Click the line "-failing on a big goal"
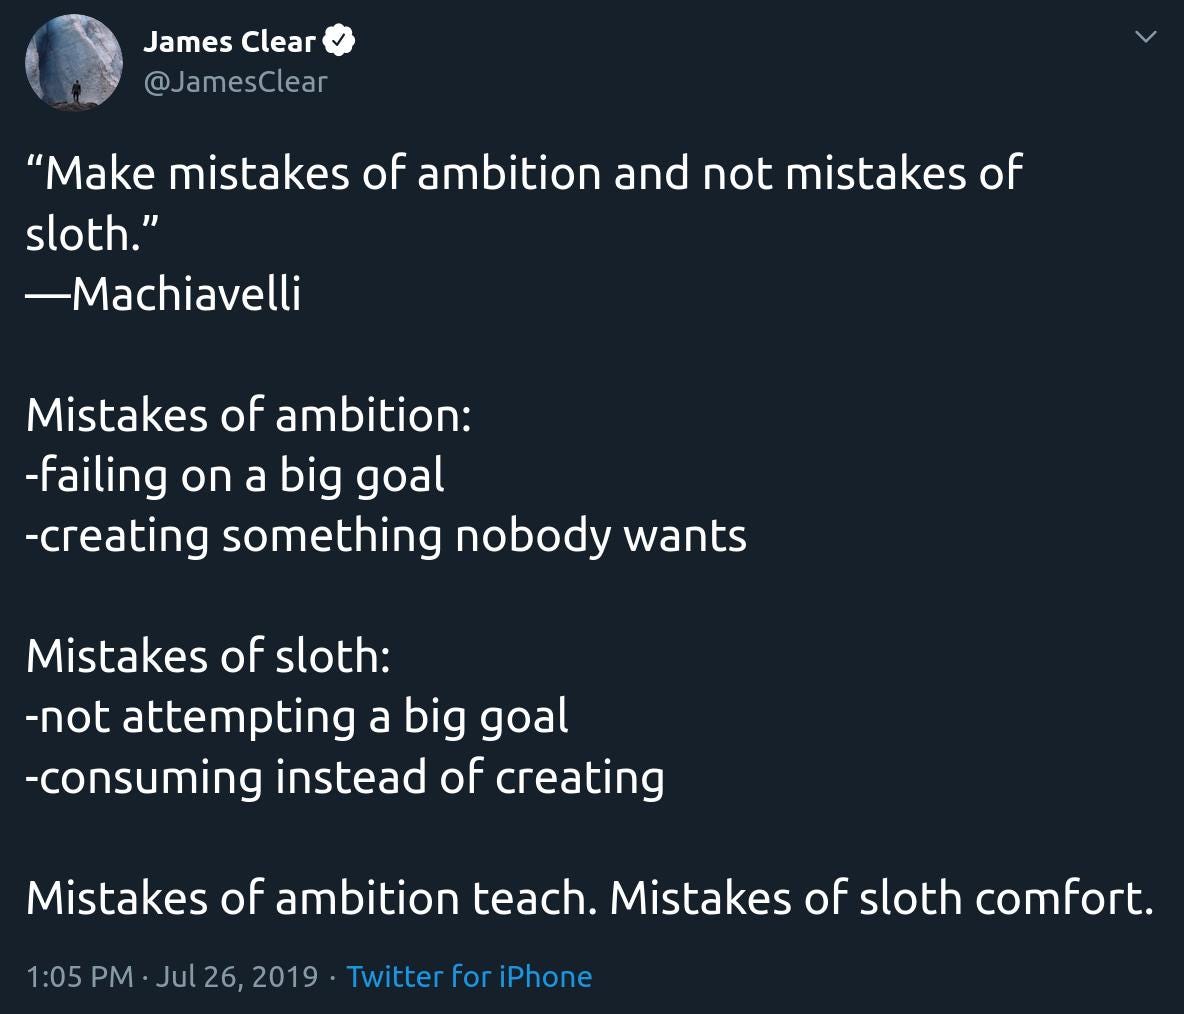 (235, 476)
